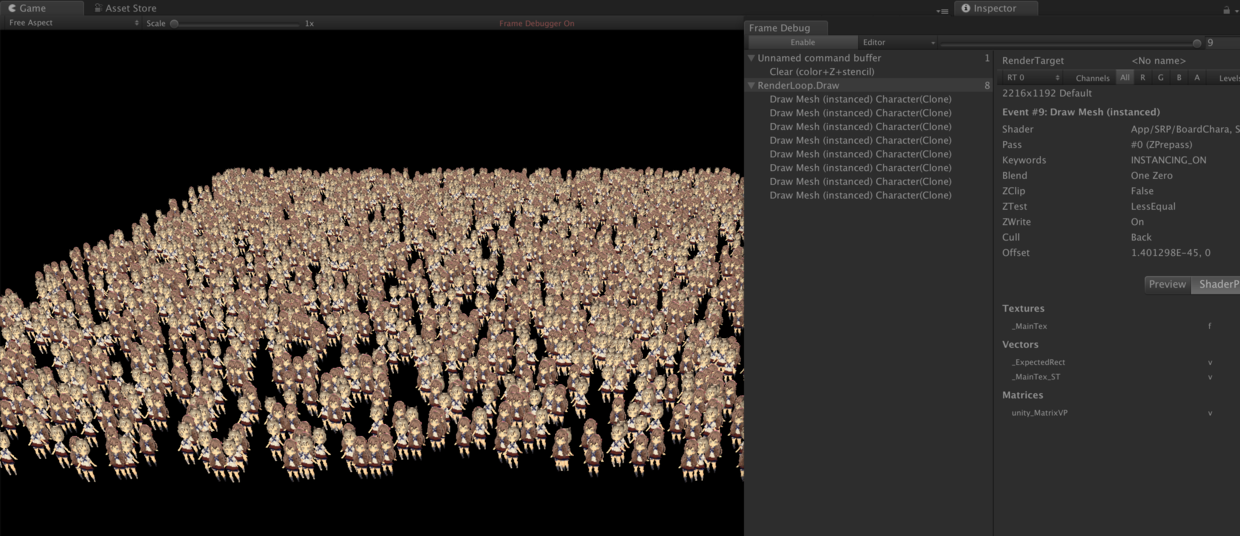Click the ZWrite value On
The width and height of the screenshot is (1240, 536).
(1137, 222)
